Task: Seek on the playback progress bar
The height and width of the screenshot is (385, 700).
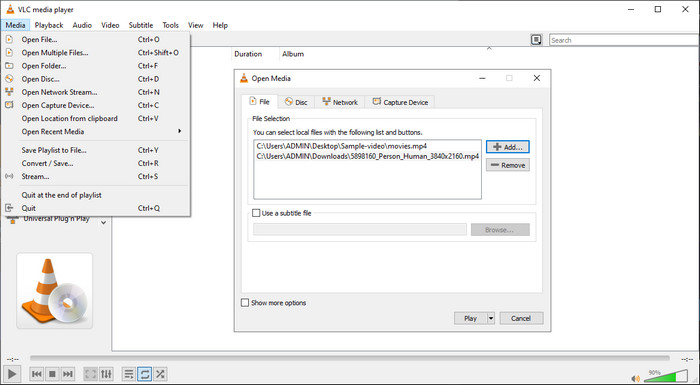Action: (350, 358)
